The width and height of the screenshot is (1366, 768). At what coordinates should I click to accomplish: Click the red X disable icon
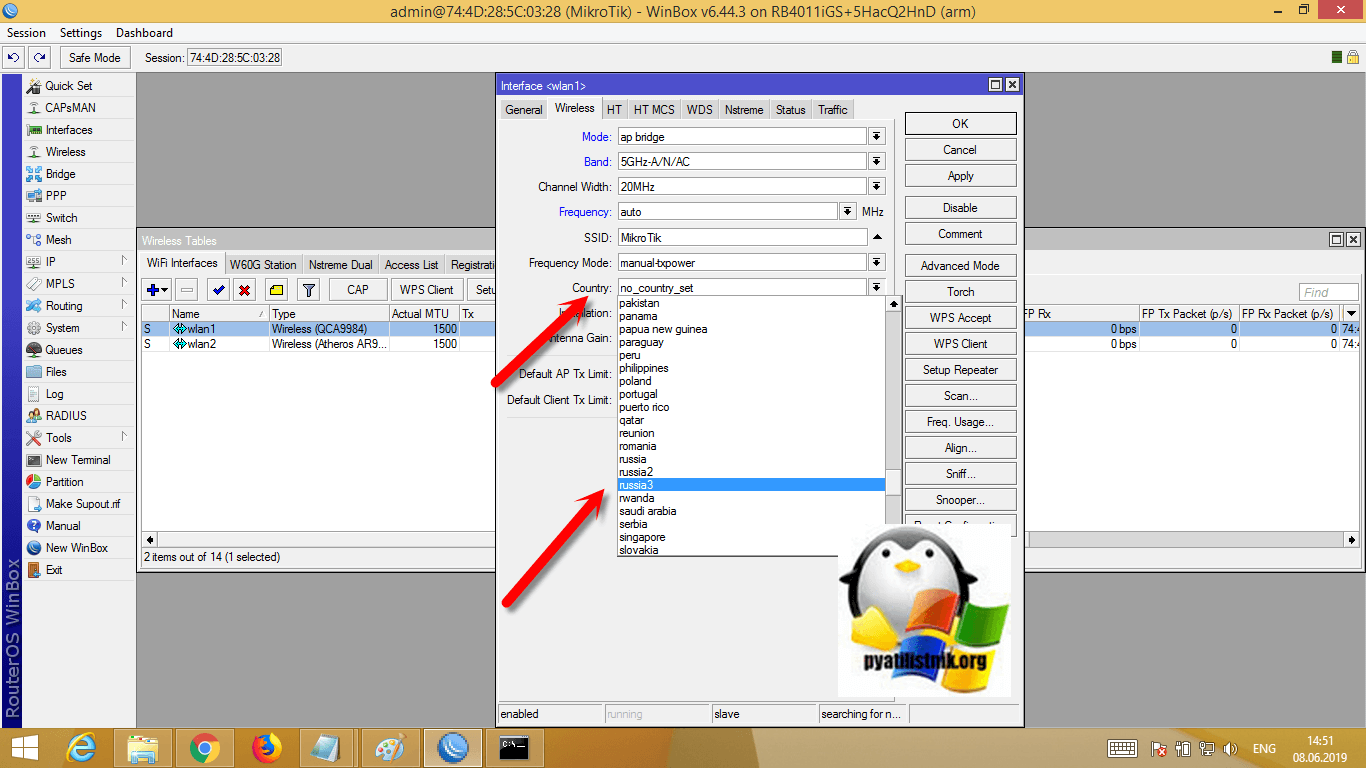click(x=243, y=290)
